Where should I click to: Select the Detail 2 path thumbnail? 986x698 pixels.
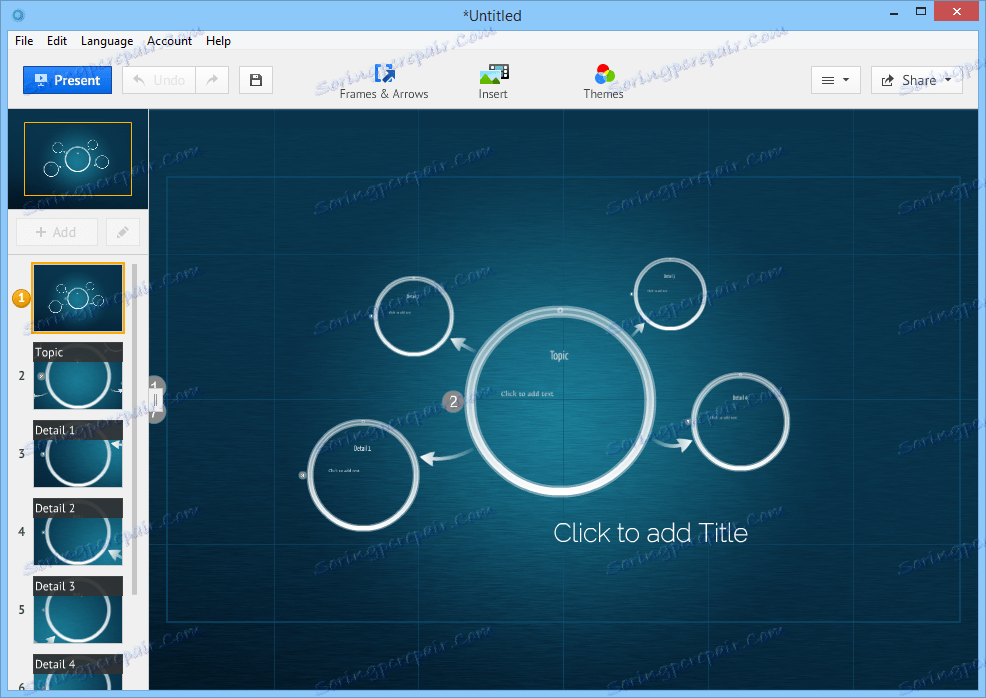tap(78, 531)
